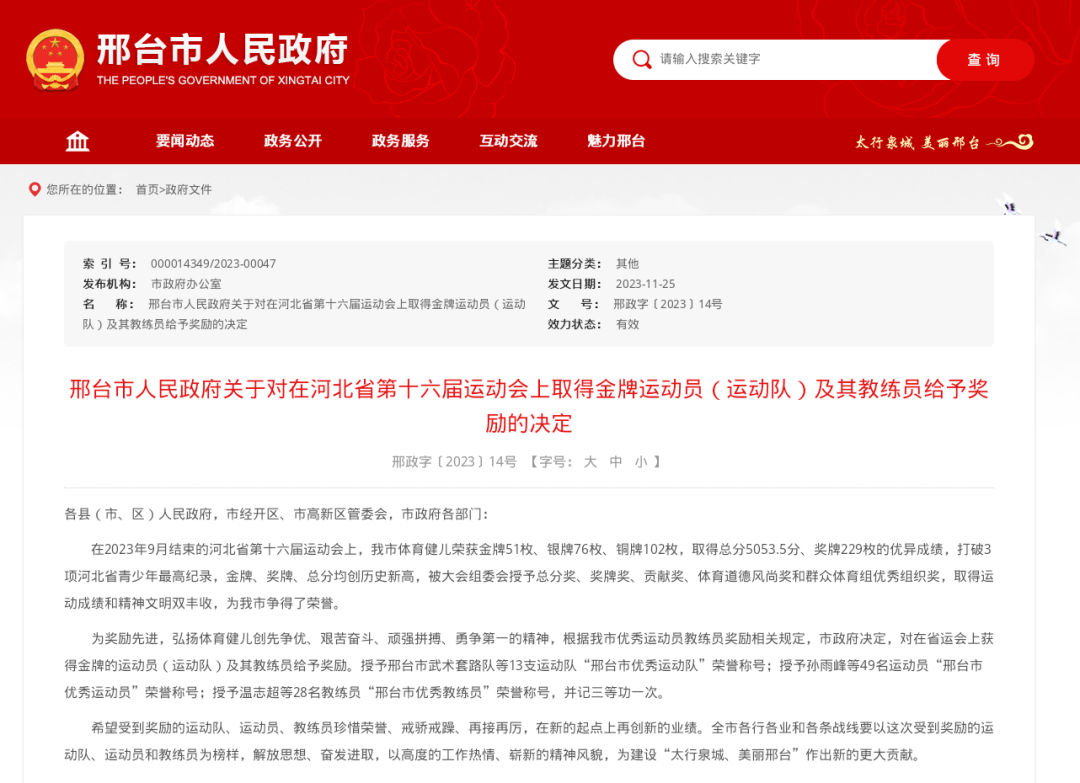
Task: Click the 查询 search button
Action: coord(984,60)
